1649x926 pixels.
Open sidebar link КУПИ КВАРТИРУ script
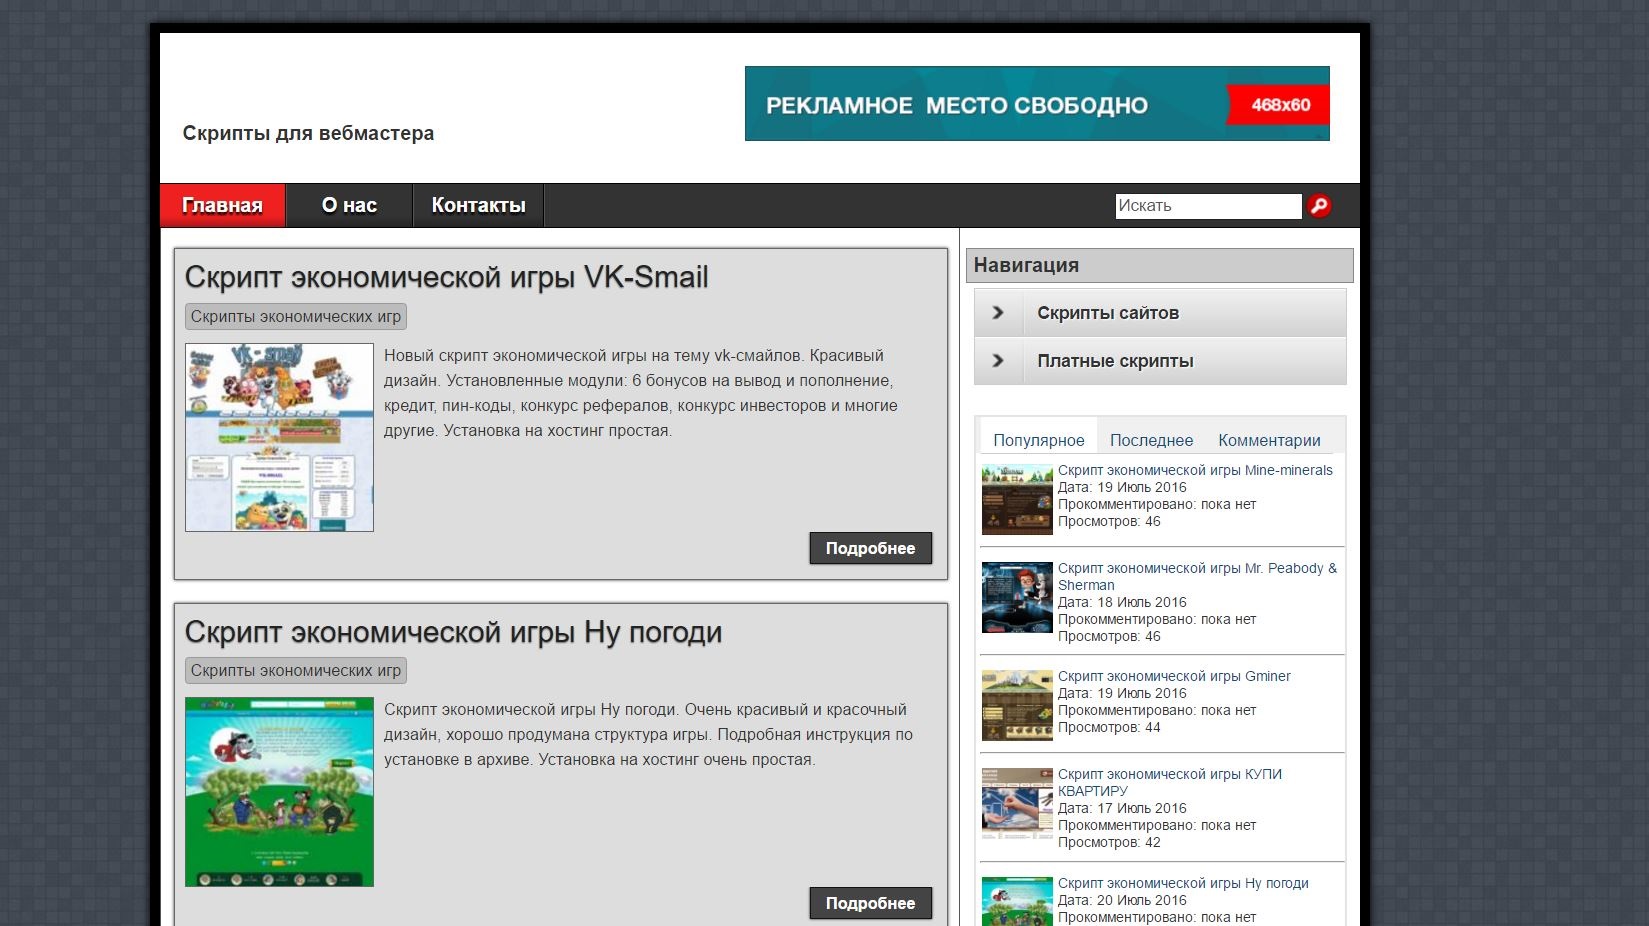click(1170, 782)
